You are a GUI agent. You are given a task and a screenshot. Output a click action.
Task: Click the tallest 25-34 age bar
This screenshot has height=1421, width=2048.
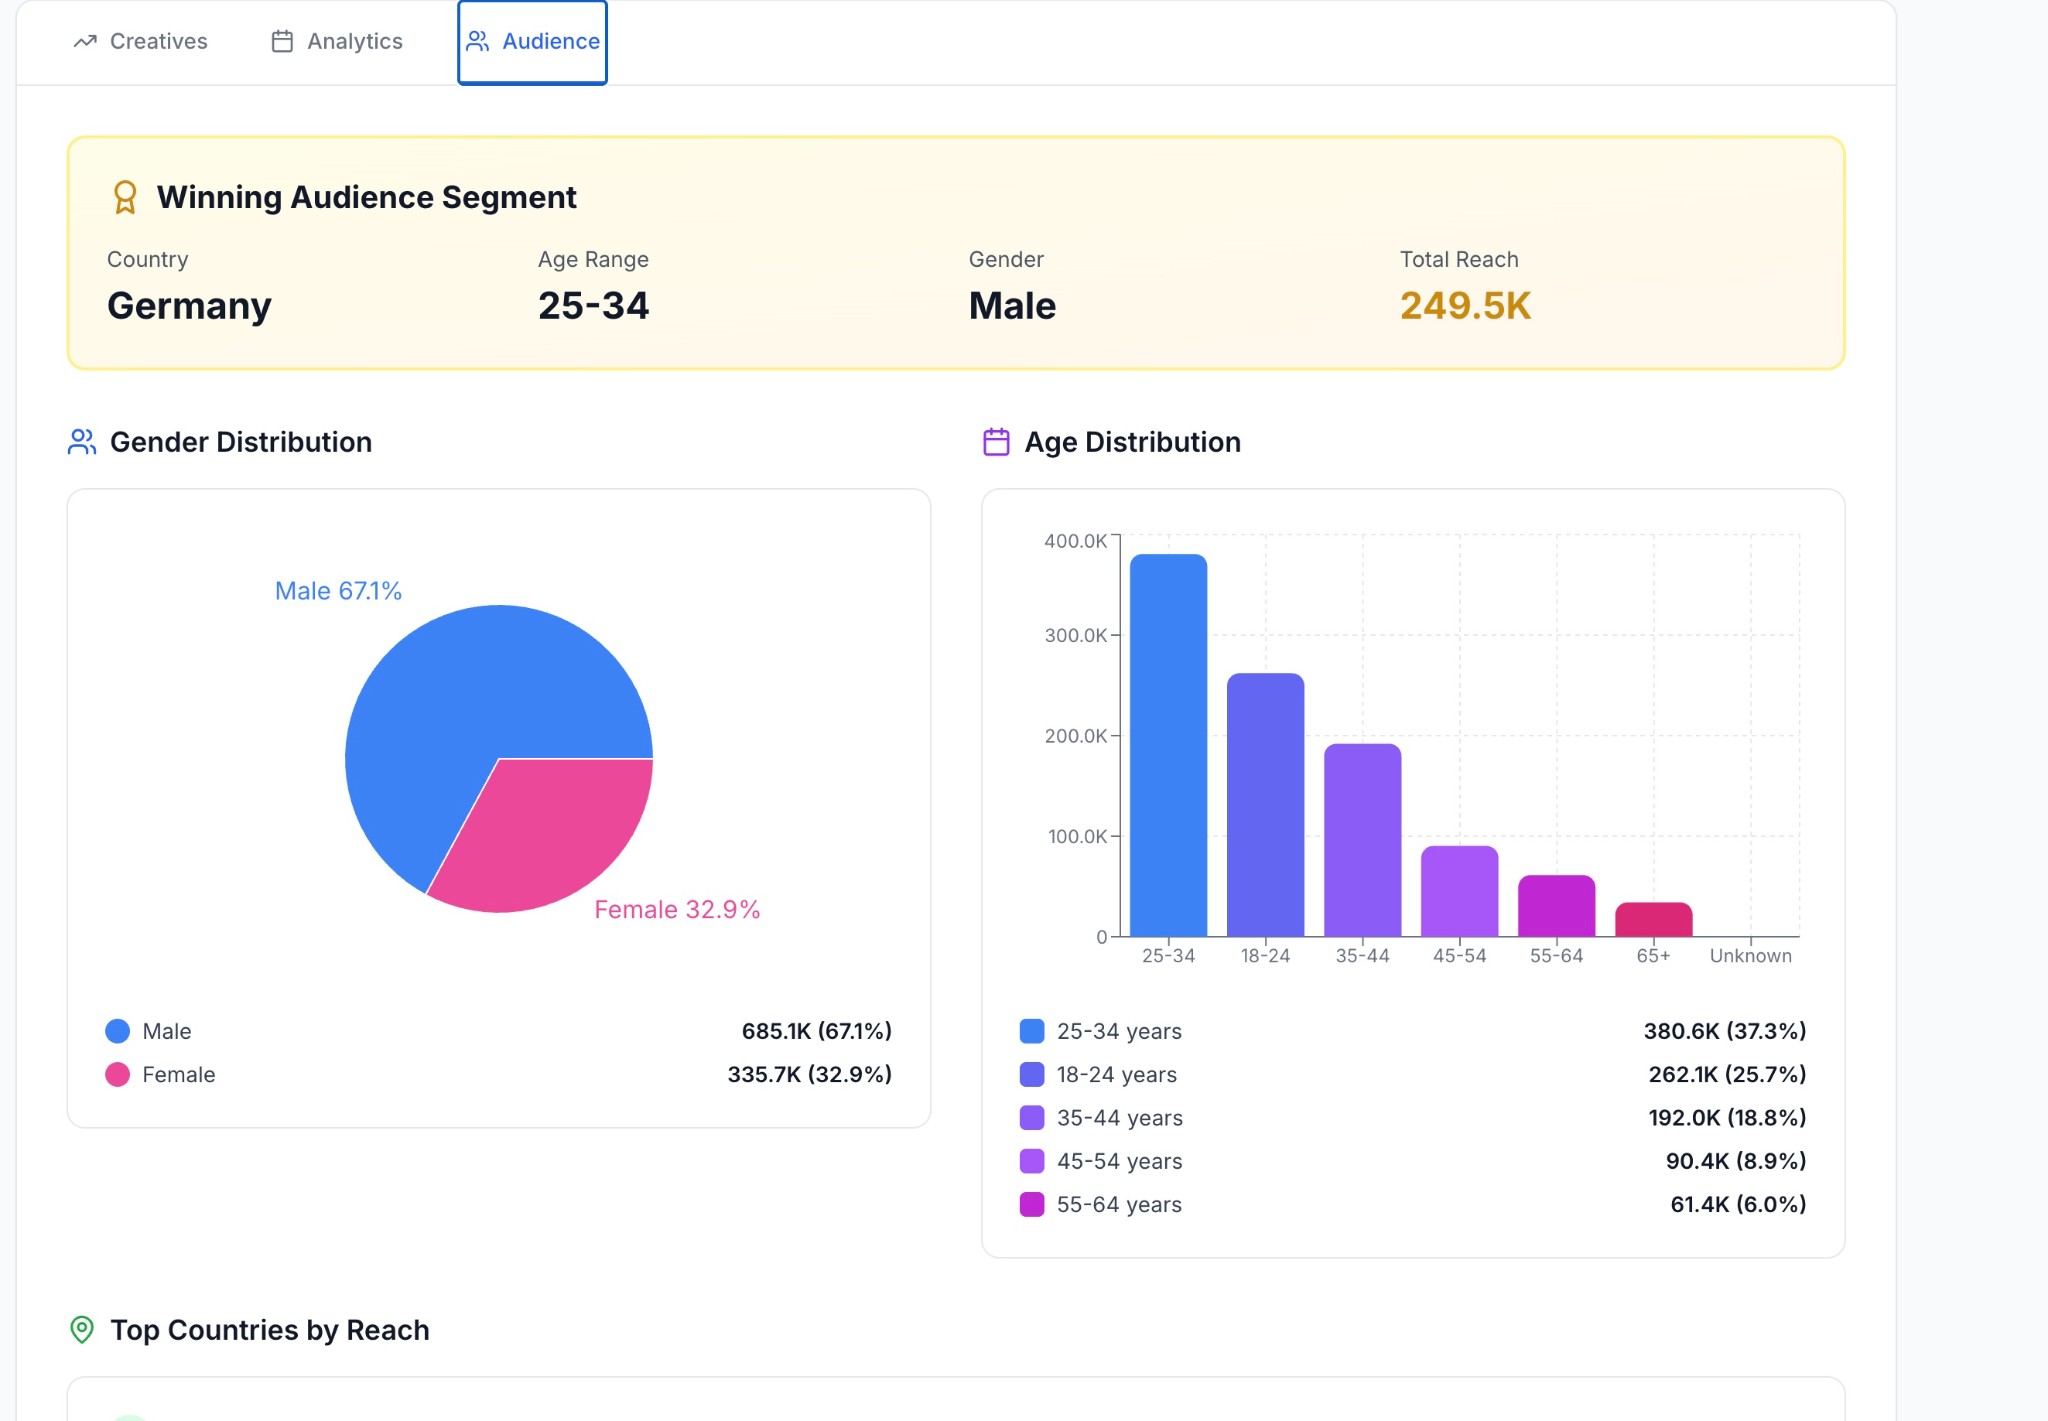1168,745
